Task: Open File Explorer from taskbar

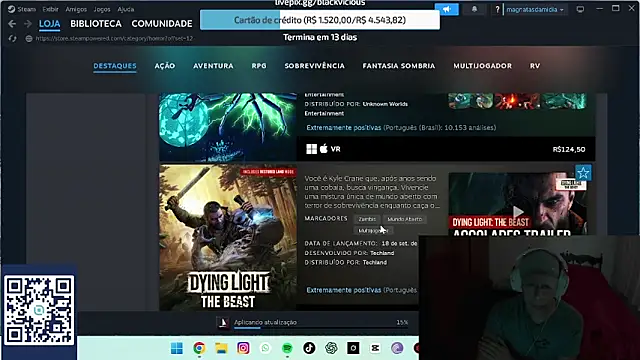Action: click(x=221, y=348)
